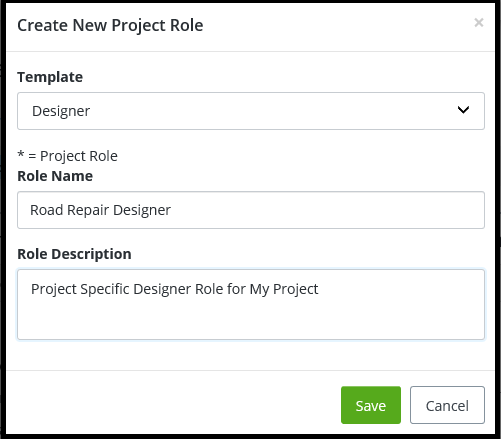Select the Role Description label

[x=74, y=254]
